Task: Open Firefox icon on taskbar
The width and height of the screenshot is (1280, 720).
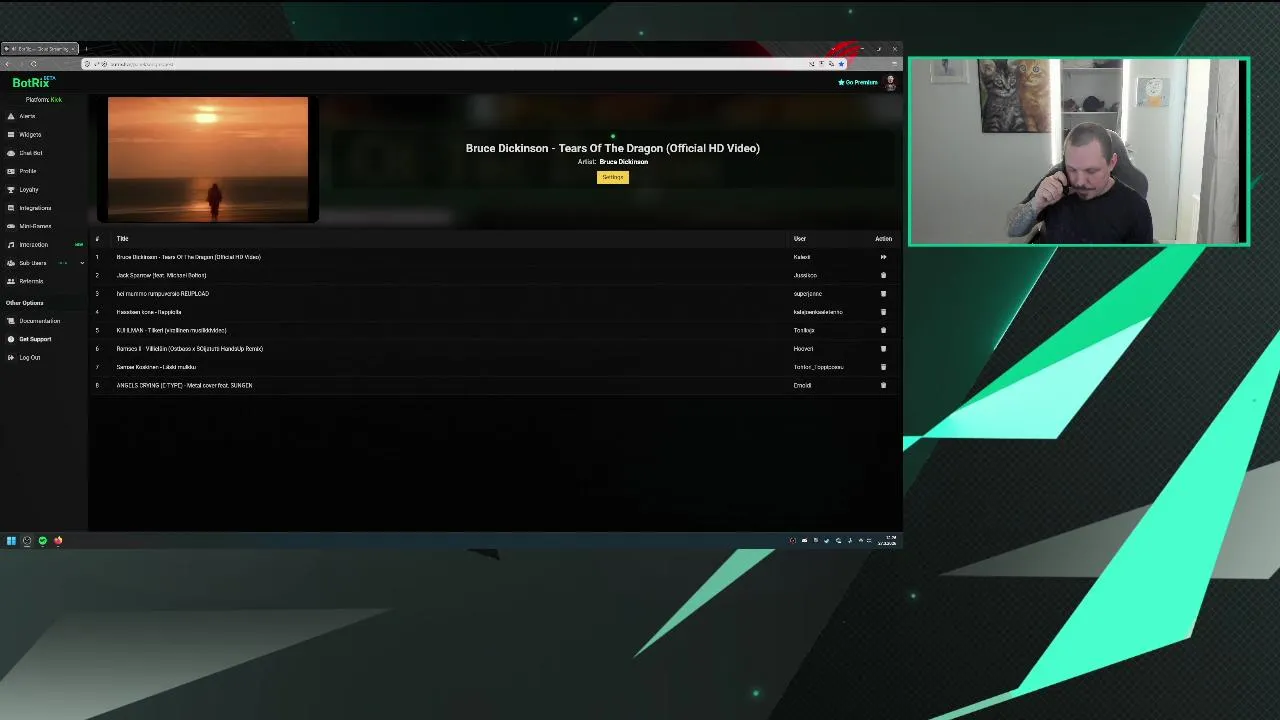Action: [x=58, y=541]
